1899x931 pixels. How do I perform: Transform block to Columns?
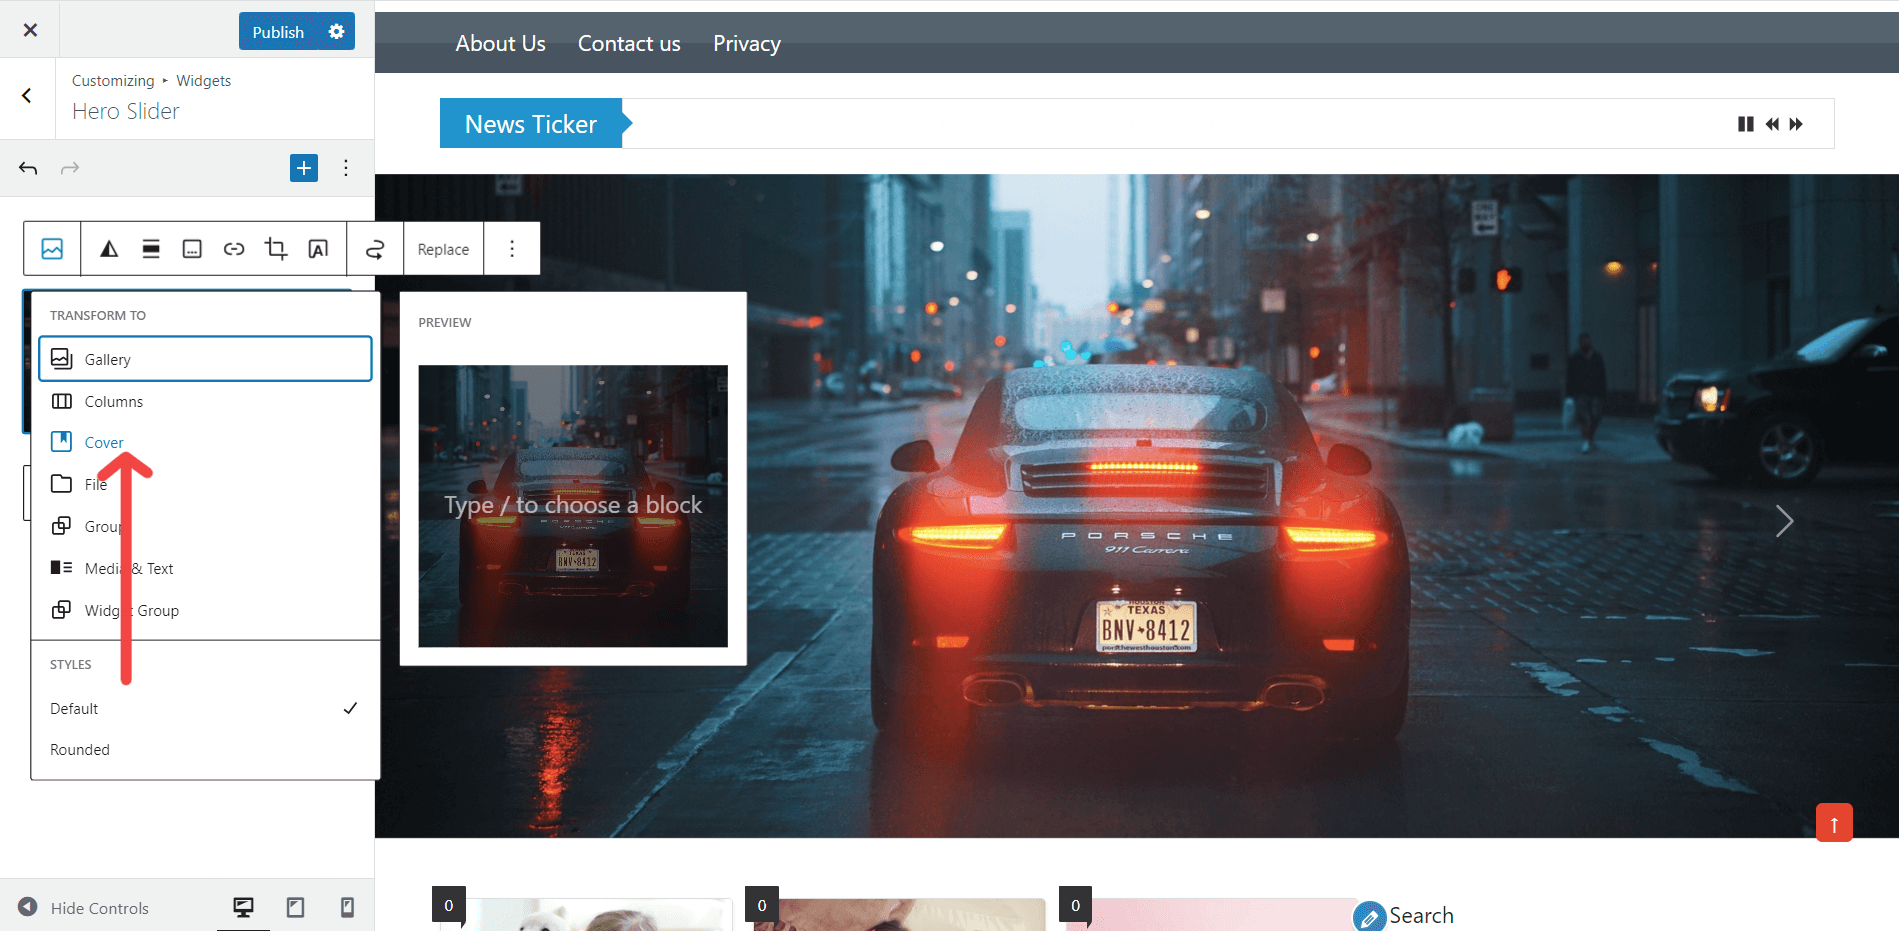tap(205, 401)
